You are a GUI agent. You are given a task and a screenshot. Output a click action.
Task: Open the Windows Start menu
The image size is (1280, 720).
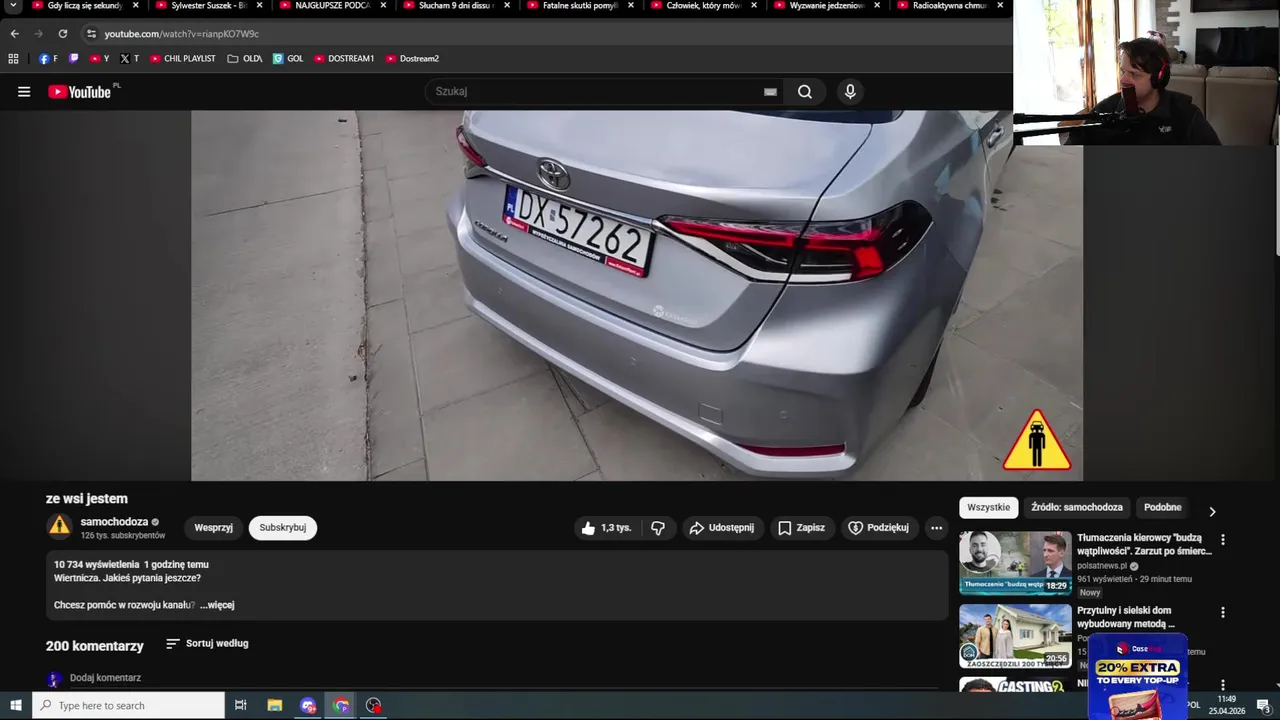(x=16, y=706)
